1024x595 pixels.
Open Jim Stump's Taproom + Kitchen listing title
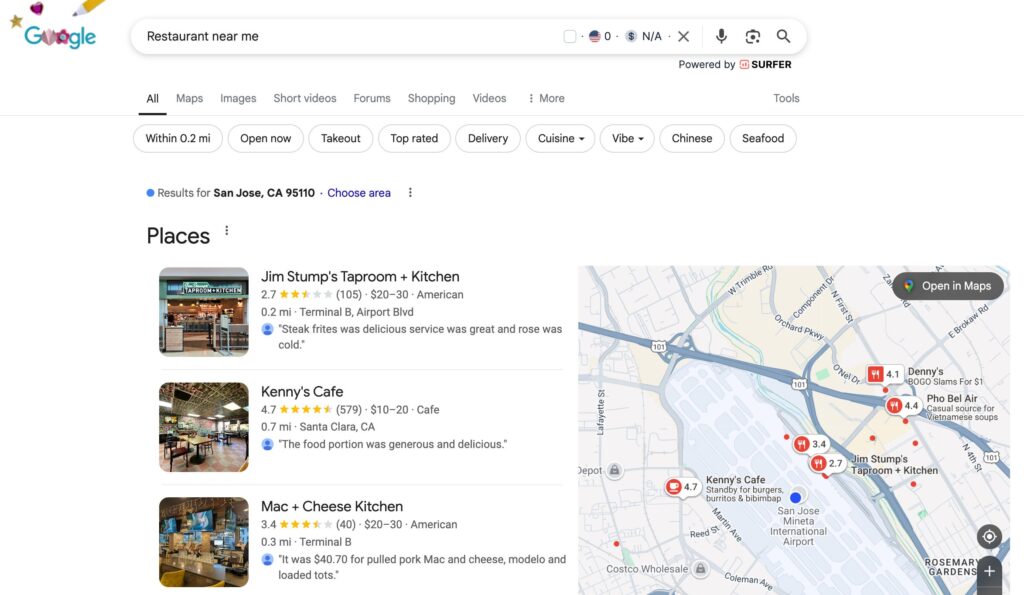coord(360,276)
